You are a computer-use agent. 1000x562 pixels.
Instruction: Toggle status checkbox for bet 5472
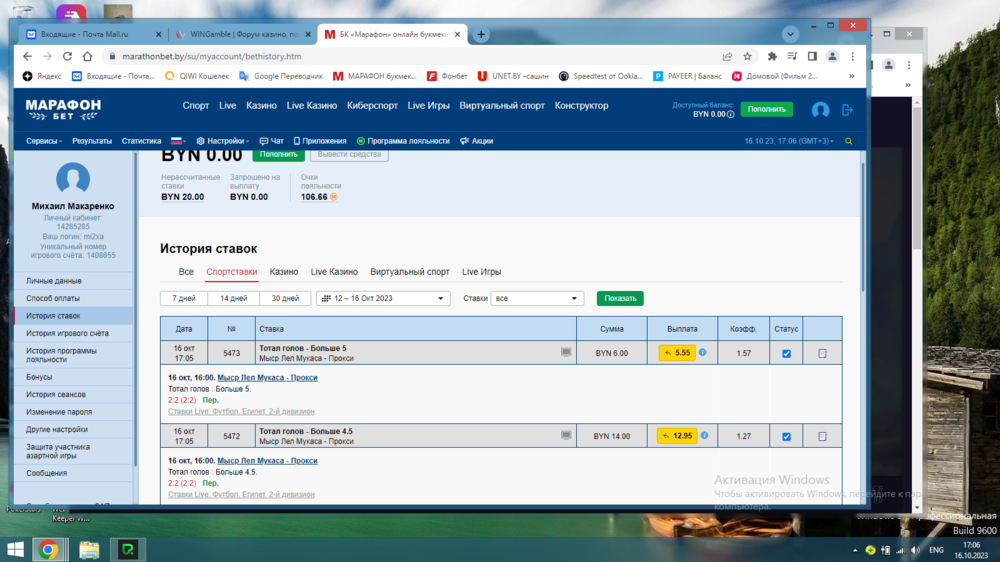pos(786,436)
